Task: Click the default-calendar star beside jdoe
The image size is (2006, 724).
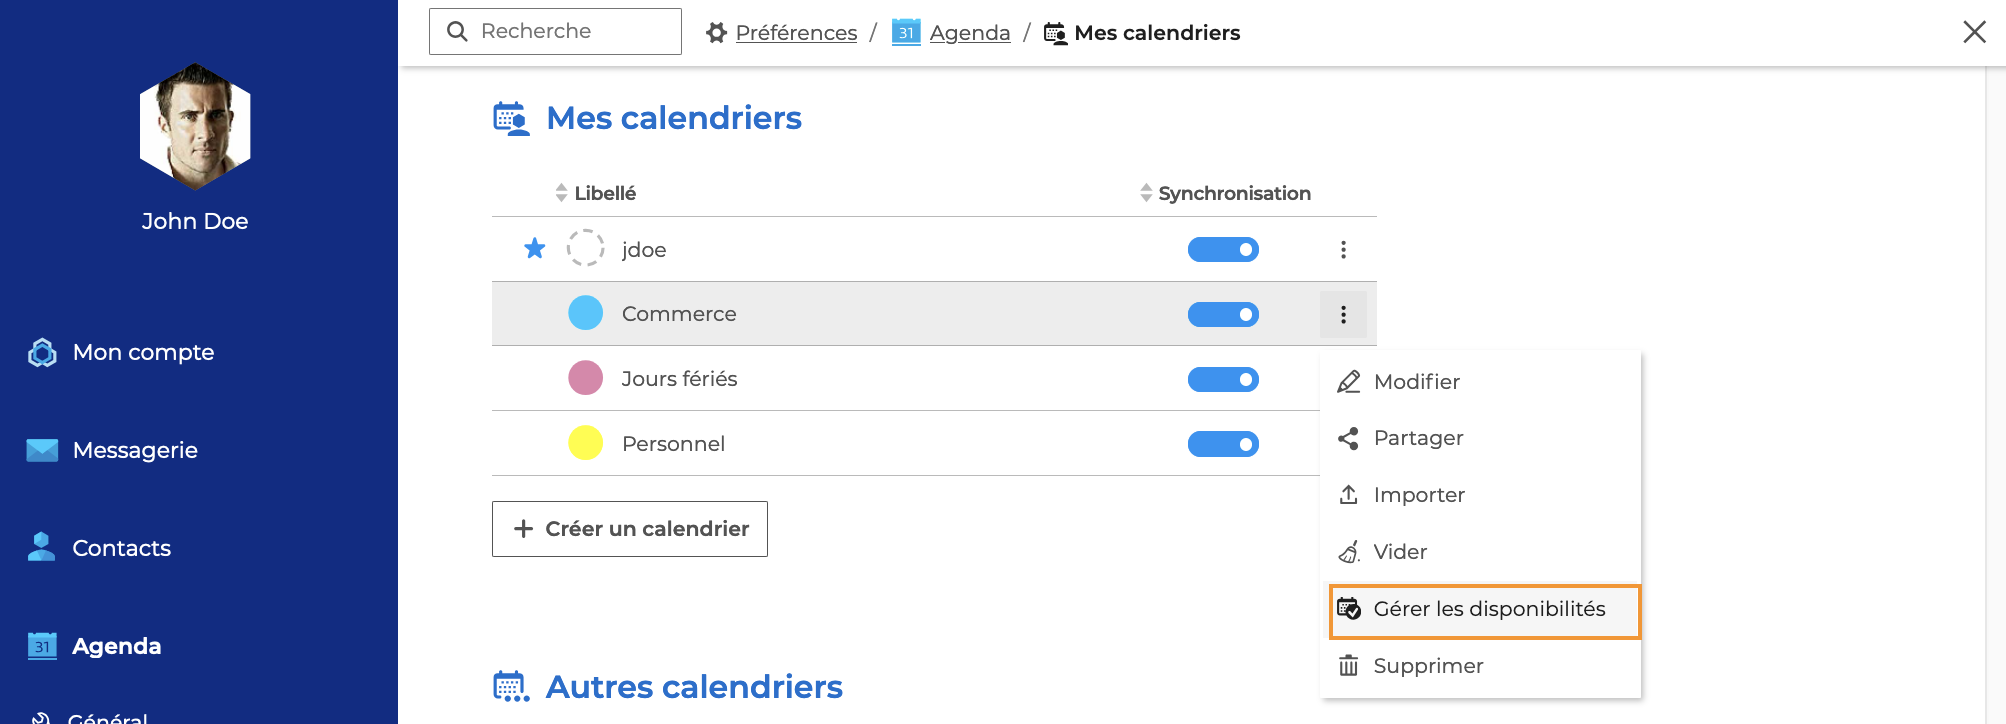Action: coord(535,248)
